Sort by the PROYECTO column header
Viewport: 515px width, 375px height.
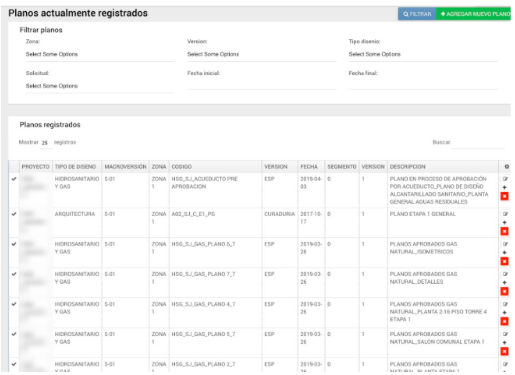coord(35,167)
